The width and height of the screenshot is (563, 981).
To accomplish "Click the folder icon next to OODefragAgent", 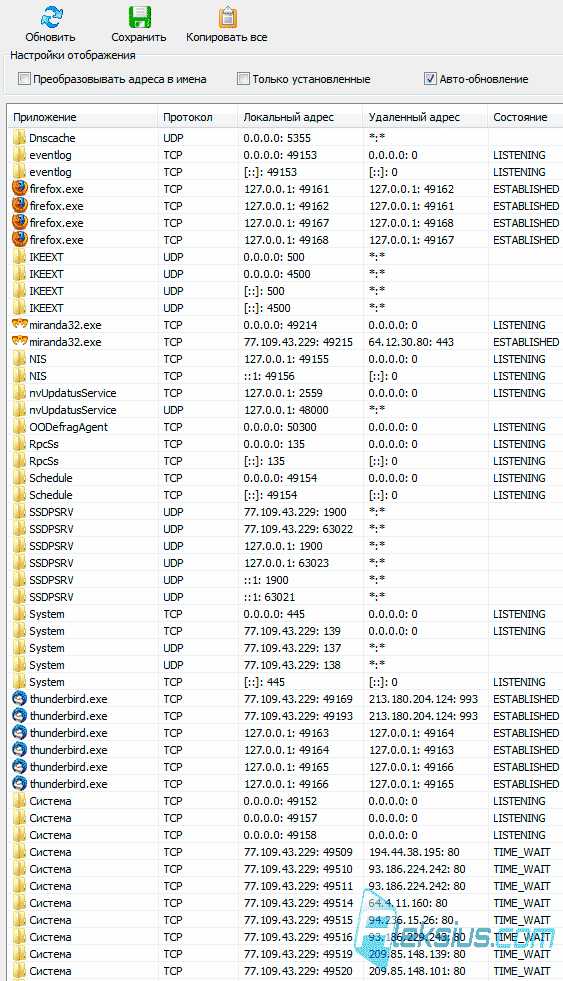I will pos(20,427).
